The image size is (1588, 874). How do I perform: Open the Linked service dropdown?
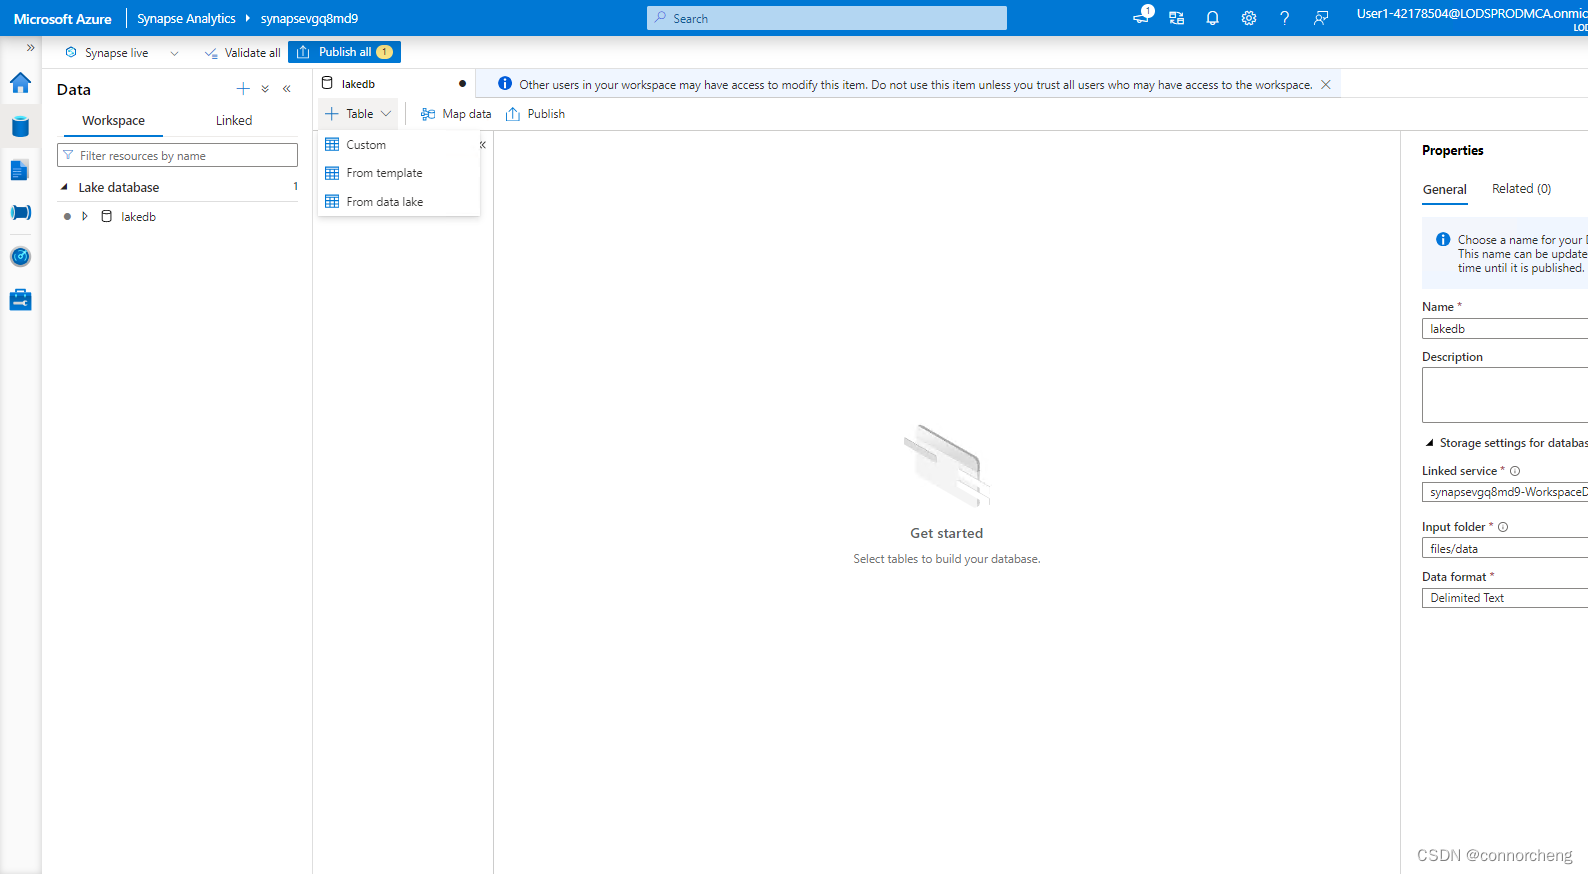coord(1505,492)
